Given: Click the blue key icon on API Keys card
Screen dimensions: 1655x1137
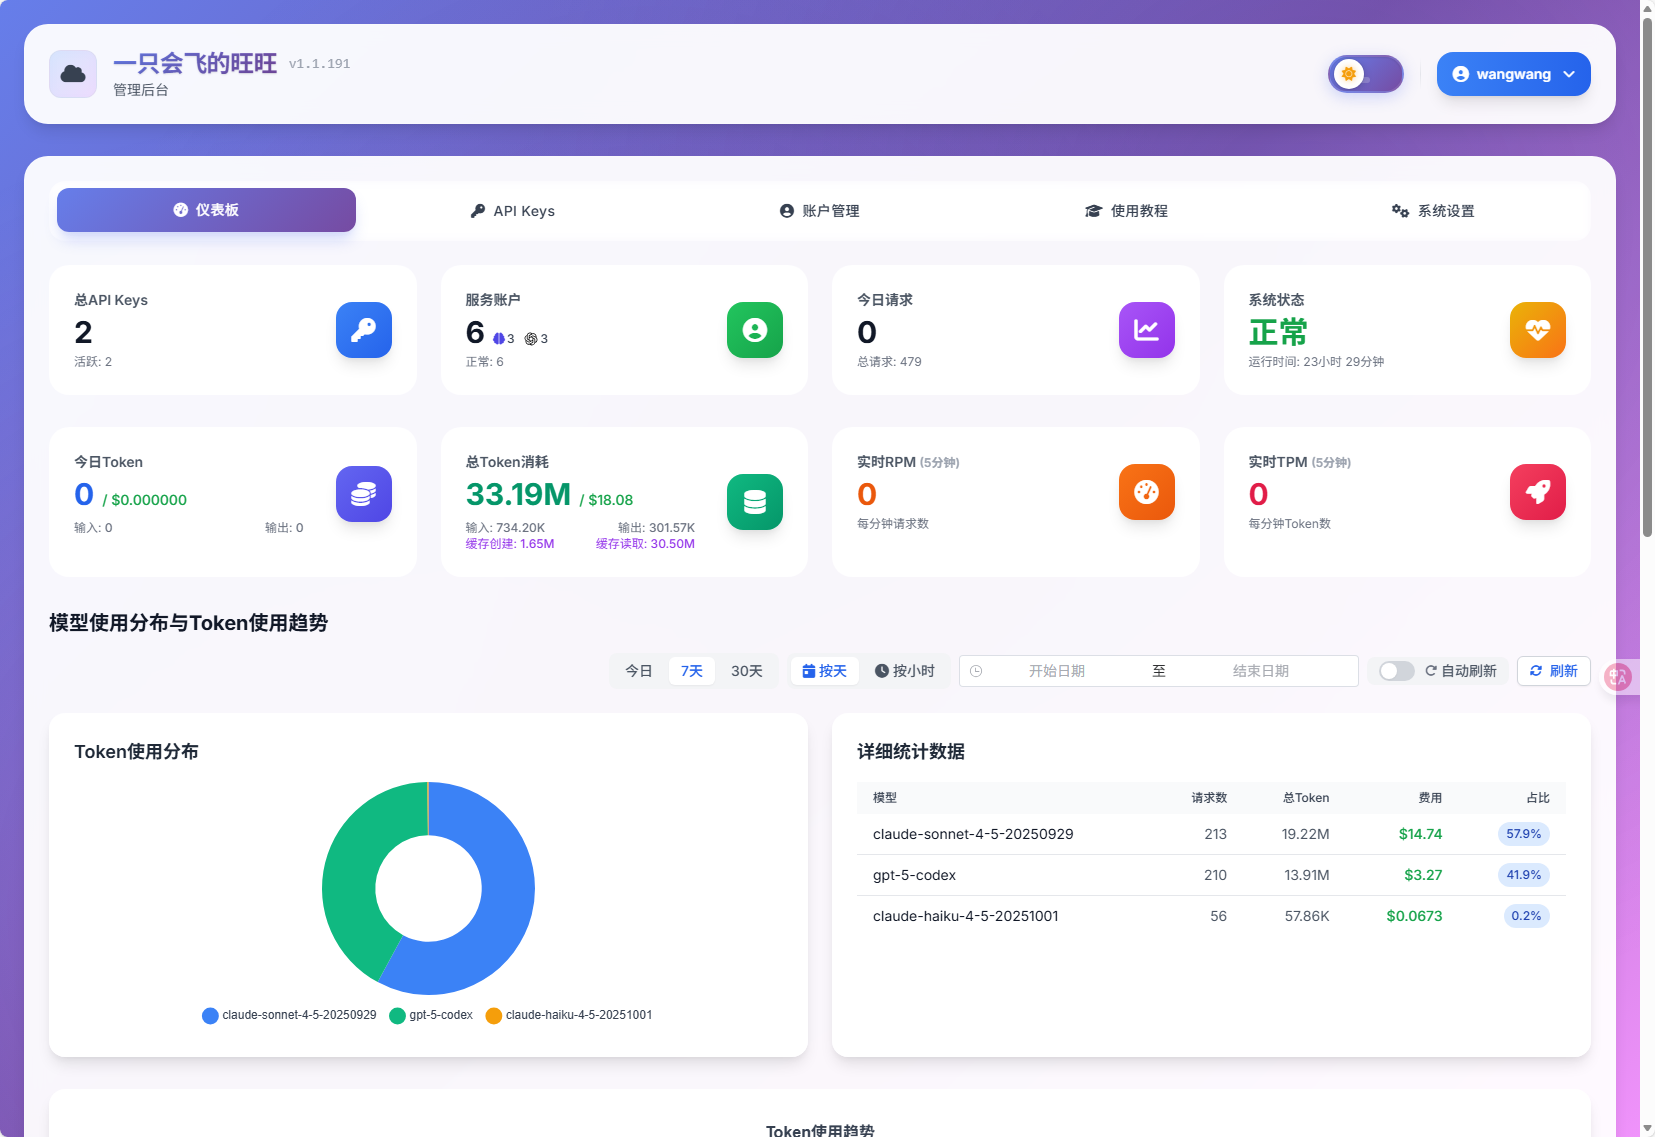Looking at the screenshot, I should pyautogui.click(x=363, y=330).
